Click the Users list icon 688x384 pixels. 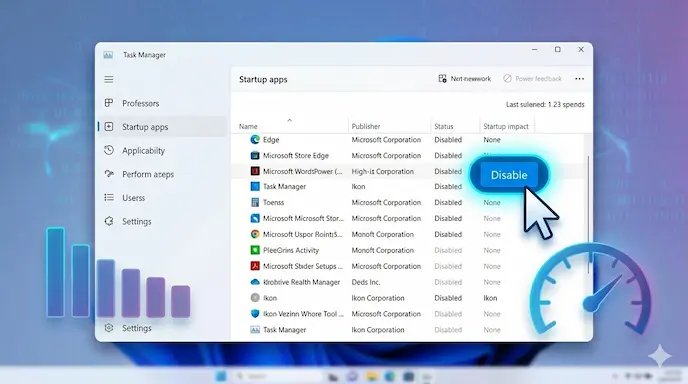pyautogui.click(x=109, y=197)
